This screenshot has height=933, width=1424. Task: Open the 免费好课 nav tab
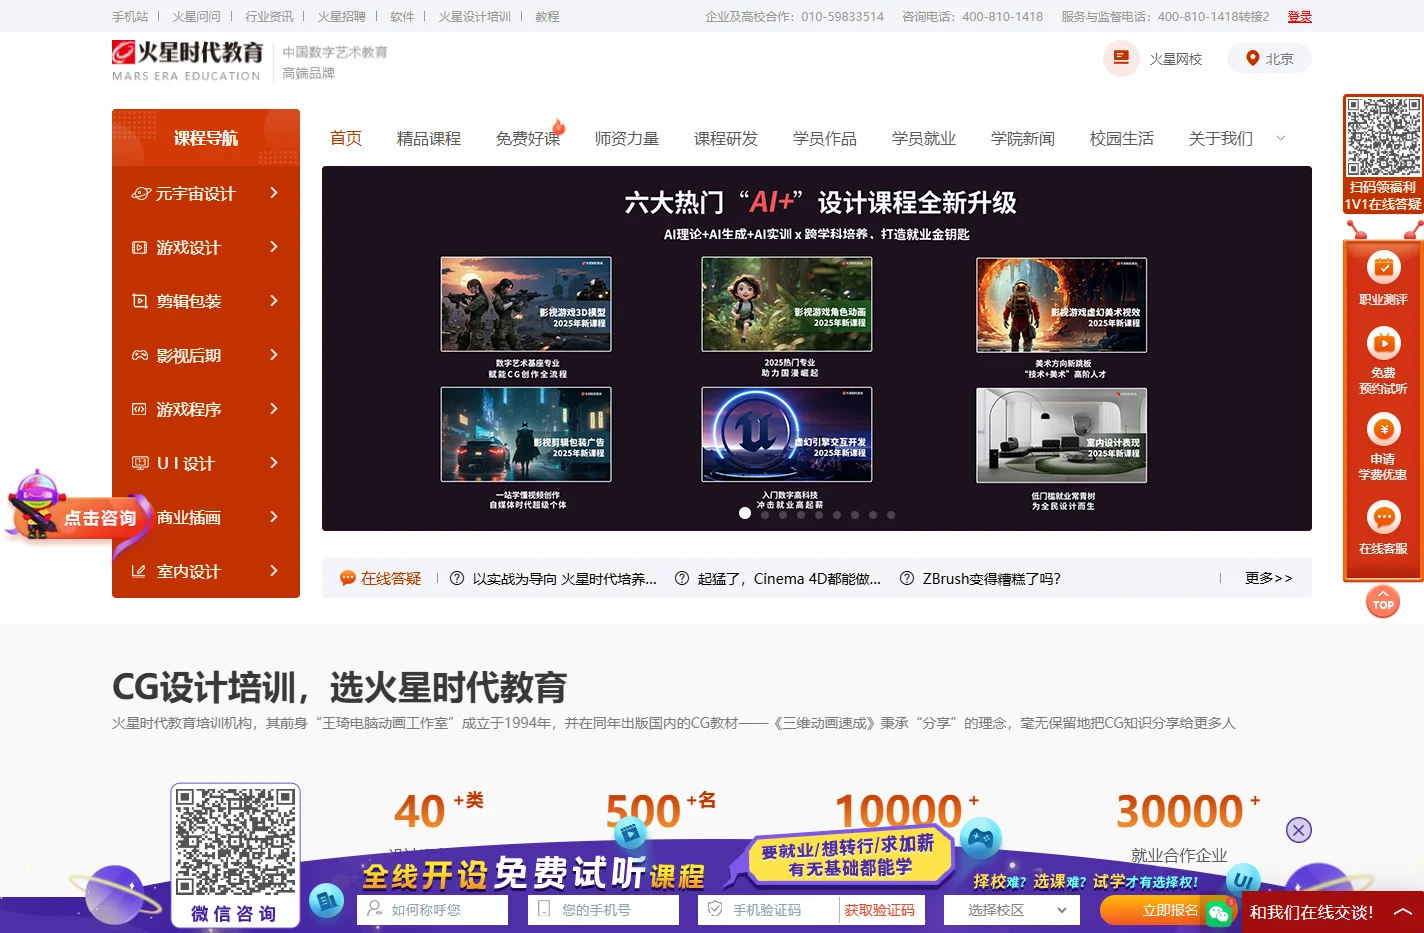[528, 138]
